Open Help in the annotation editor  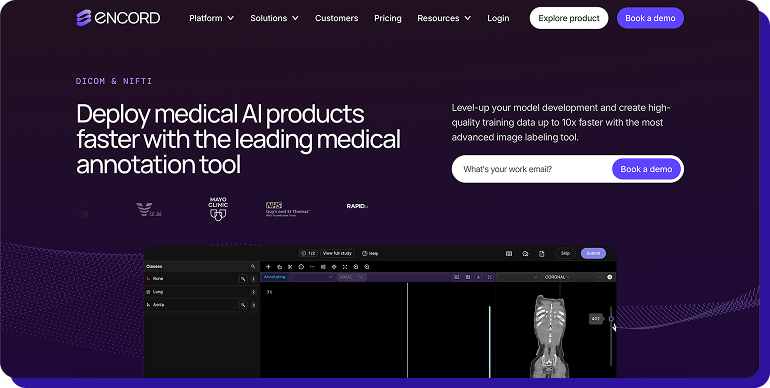pyautogui.click(x=370, y=253)
